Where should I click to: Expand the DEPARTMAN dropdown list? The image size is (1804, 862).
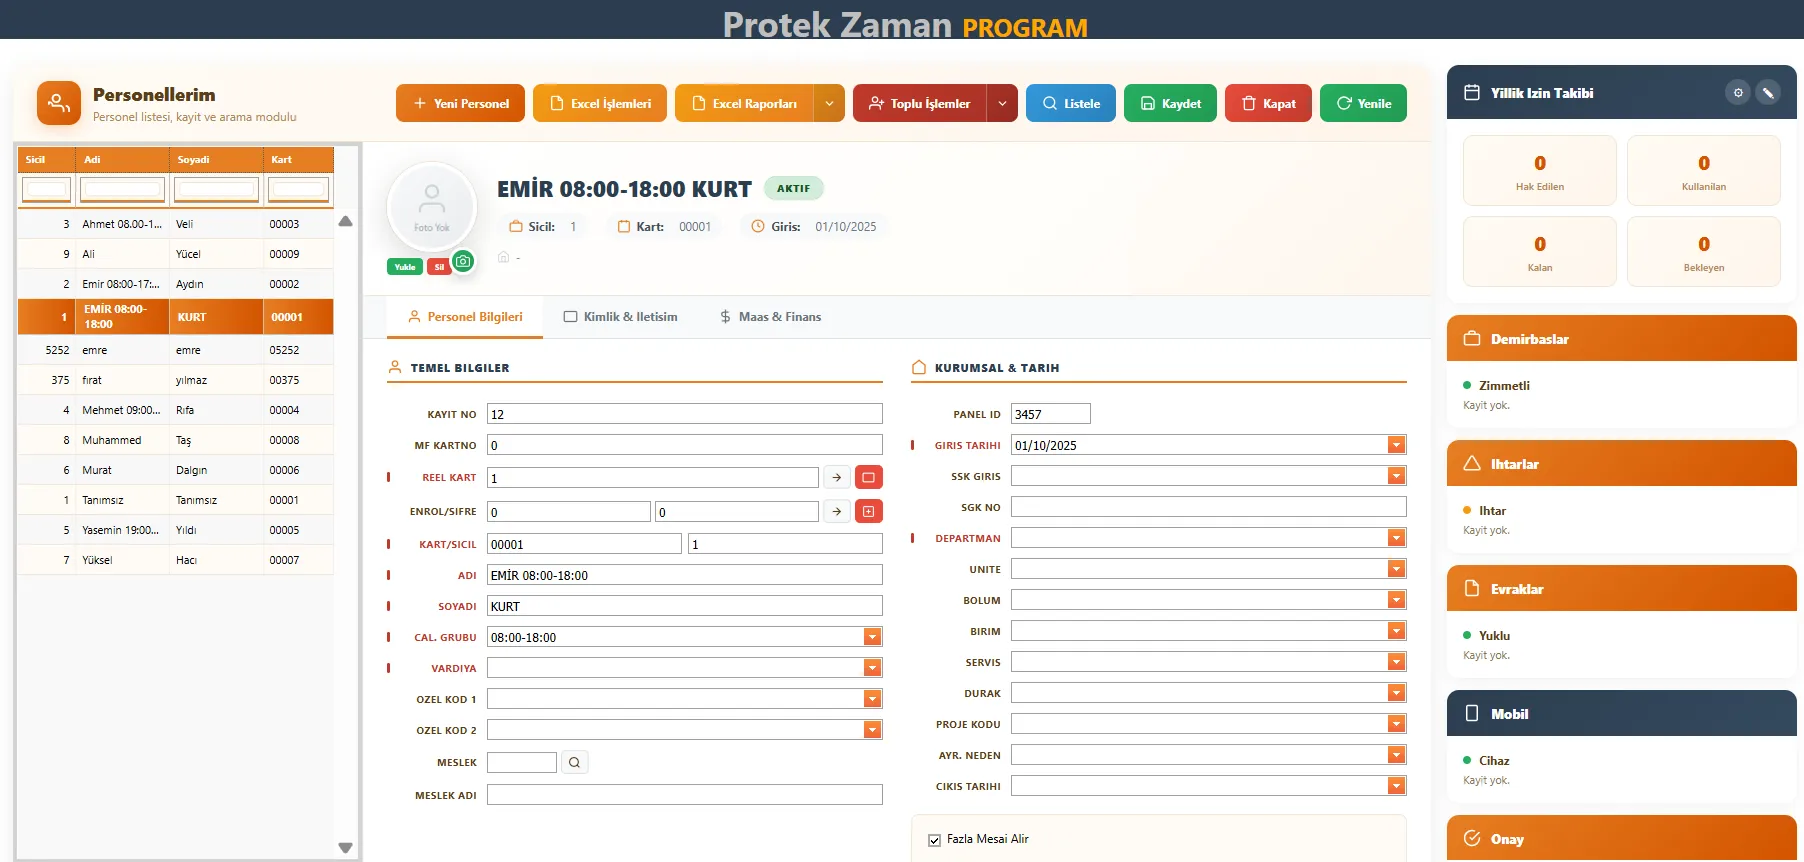1396,539
